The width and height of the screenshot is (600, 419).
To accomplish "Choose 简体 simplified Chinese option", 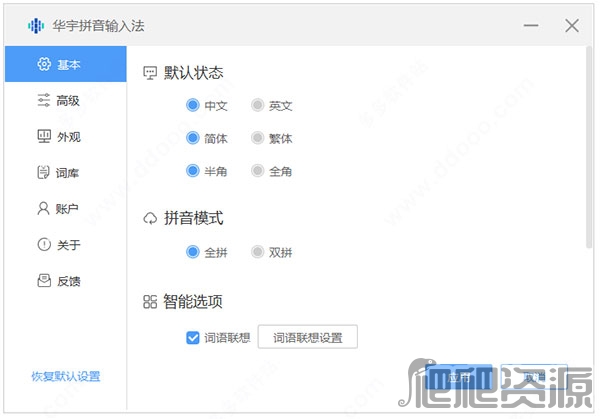I will click(x=192, y=138).
